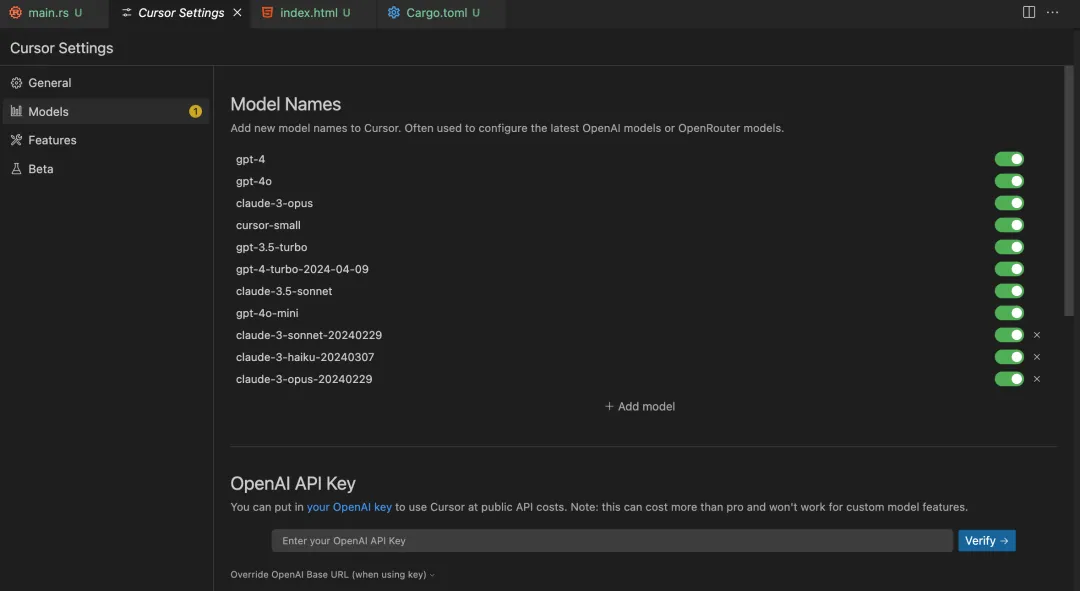Switch to the index.html tab
1080x591 pixels.
pos(315,13)
